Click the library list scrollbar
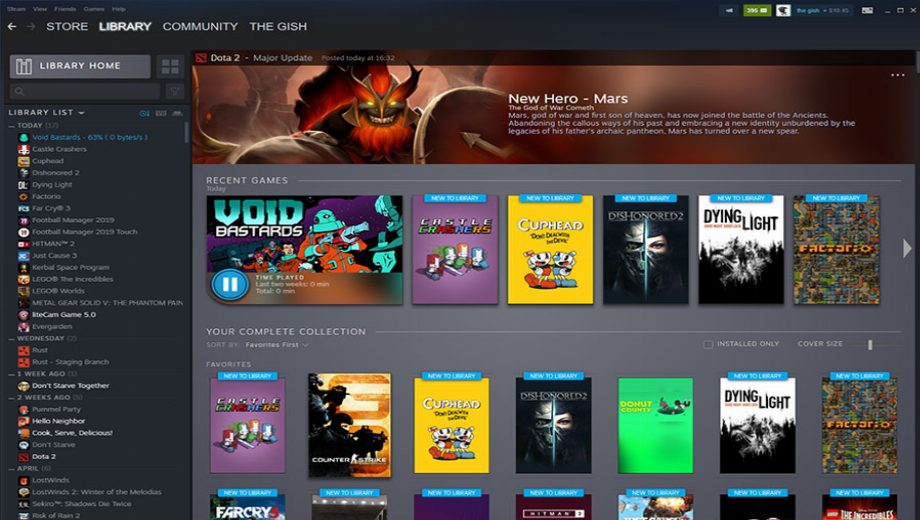 [187, 133]
